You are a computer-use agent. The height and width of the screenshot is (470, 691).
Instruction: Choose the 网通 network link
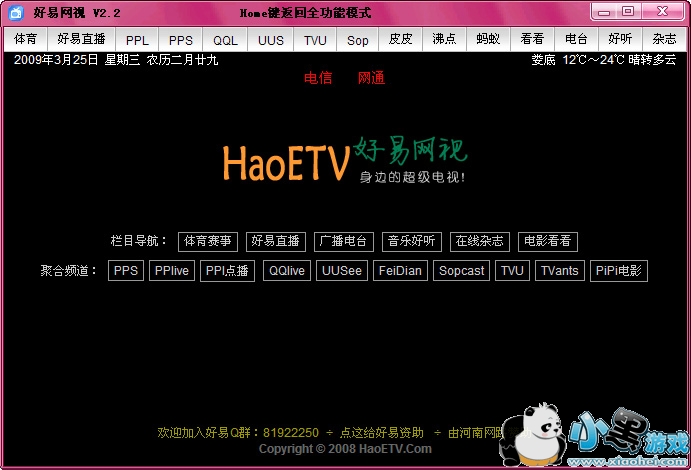pos(371,78)
